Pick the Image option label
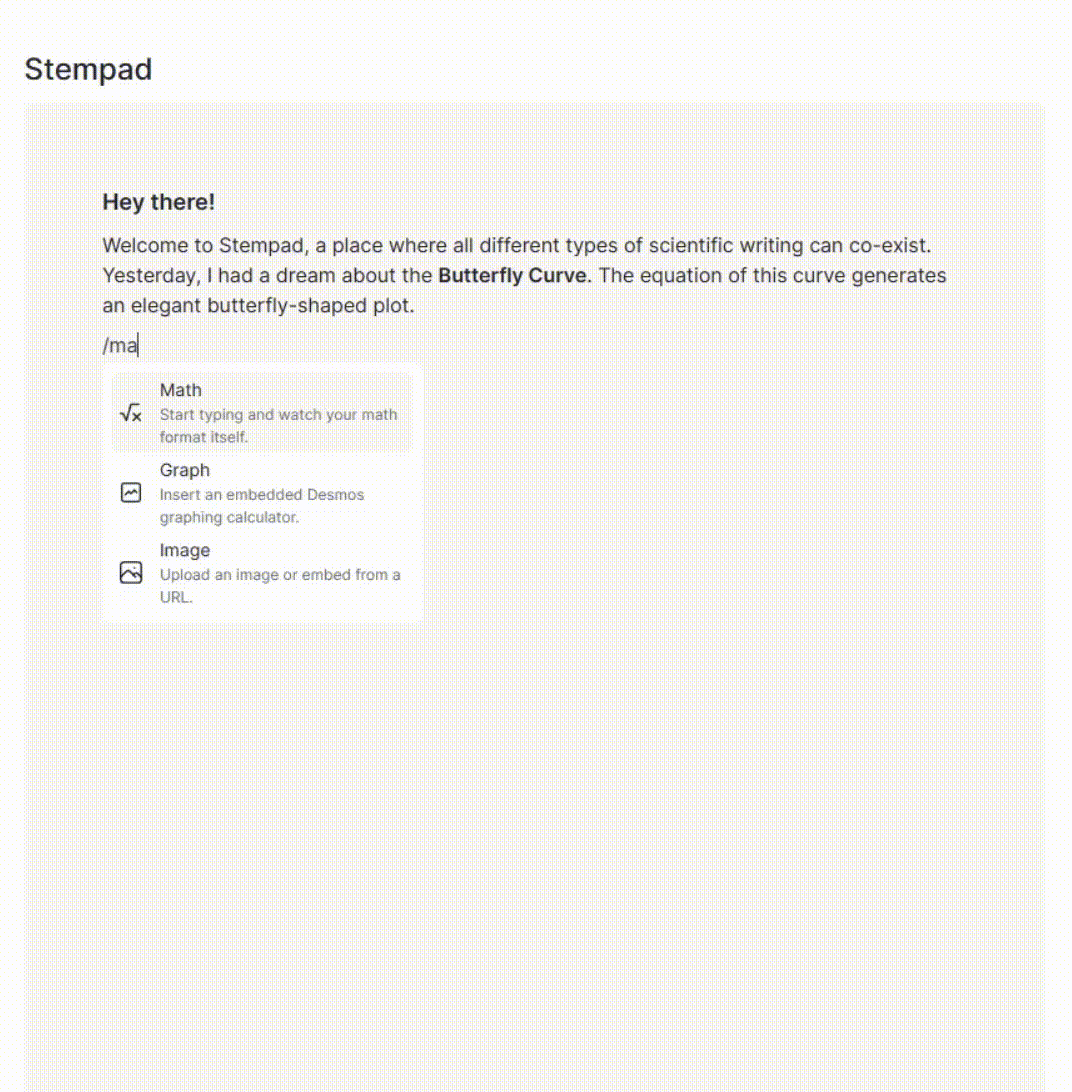This screenshot has width=1072, height=1092. [x=184, y=550]
